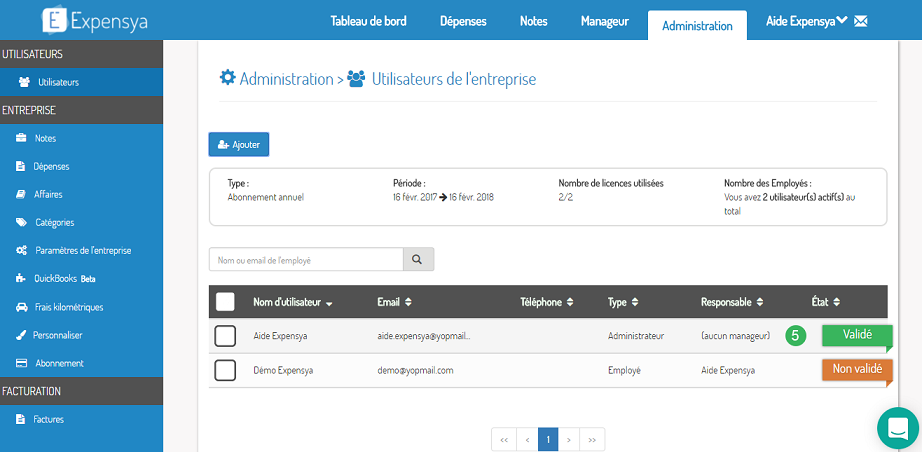
Task: Click the search magnifier button
Action: [418, 259]
